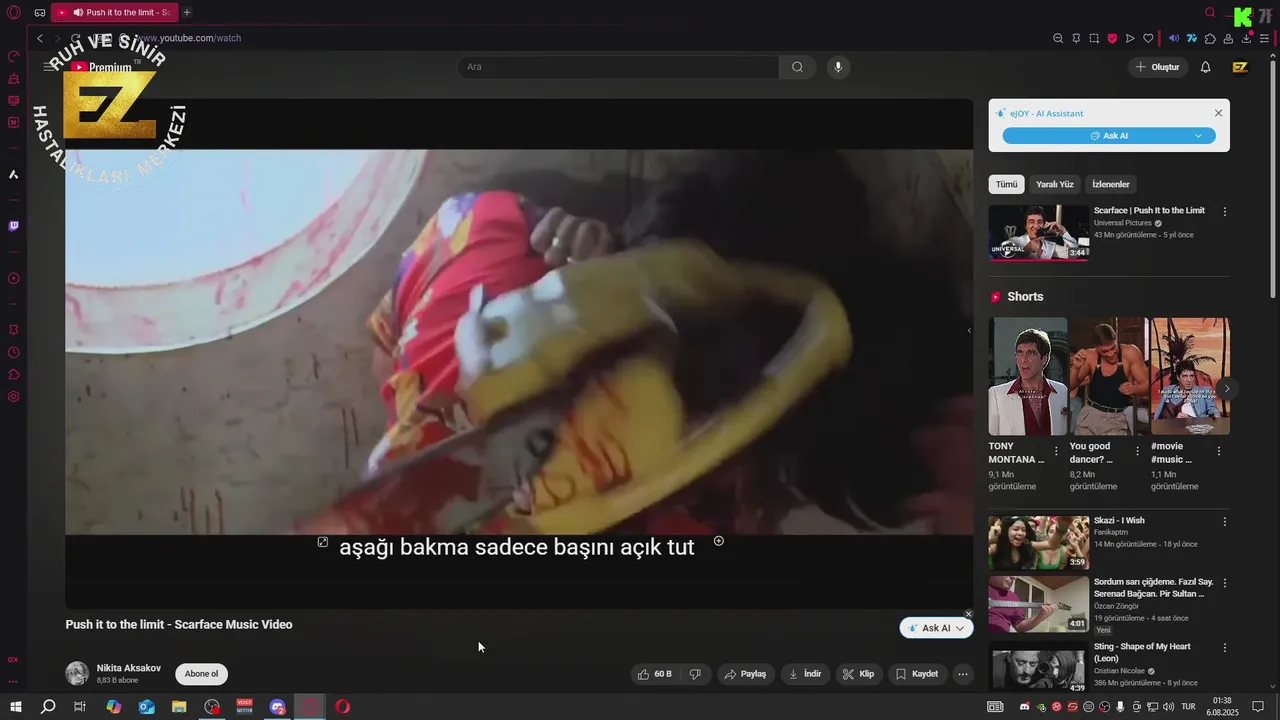Open Skazi - I Wish video thumbnail

pos(1039,543)
